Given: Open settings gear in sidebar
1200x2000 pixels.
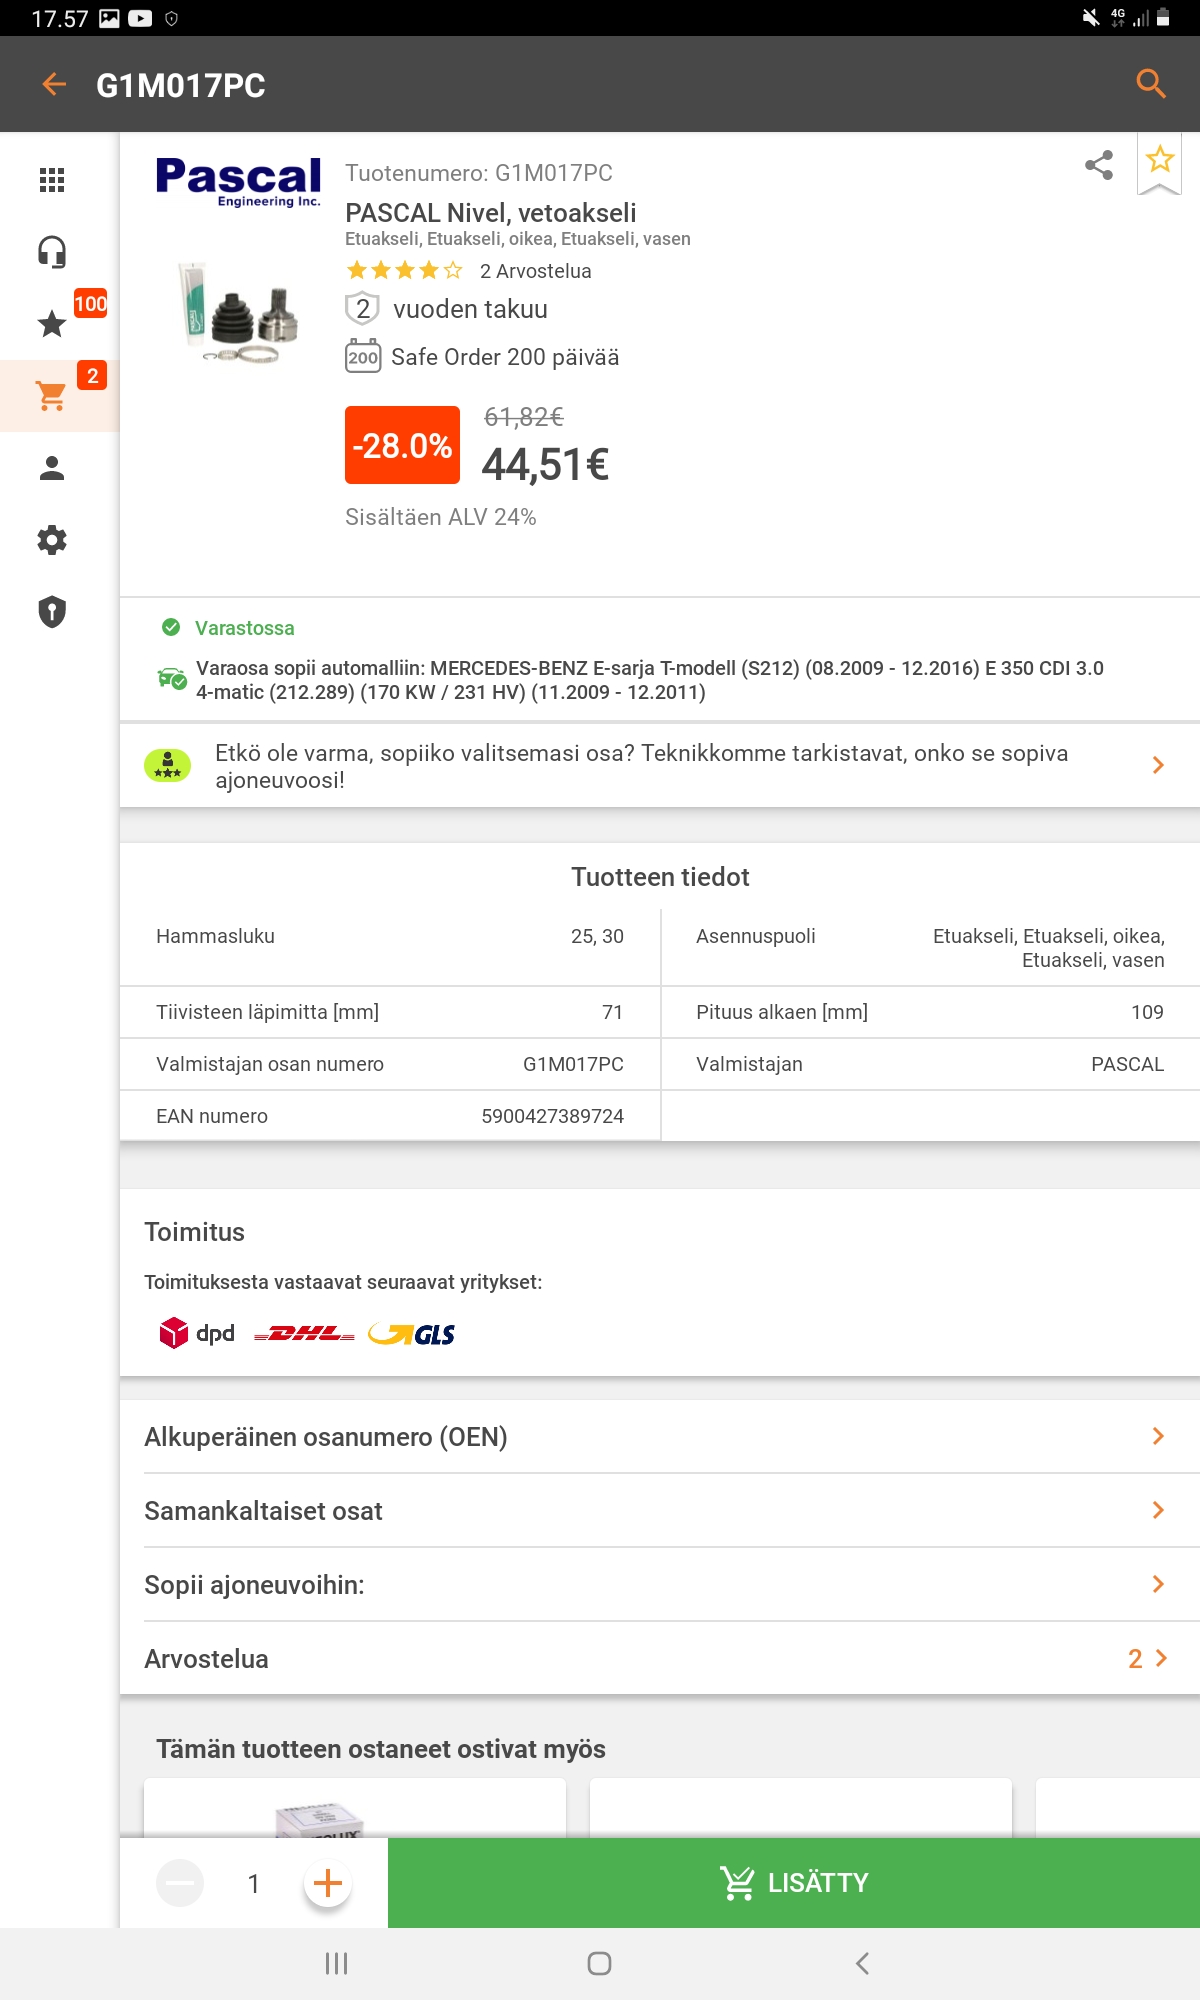Looking at the screenshot, I should [52, 540].
